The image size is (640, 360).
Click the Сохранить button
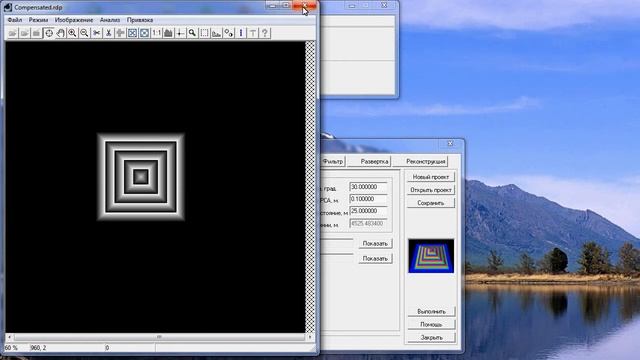(x=431, y=203)
